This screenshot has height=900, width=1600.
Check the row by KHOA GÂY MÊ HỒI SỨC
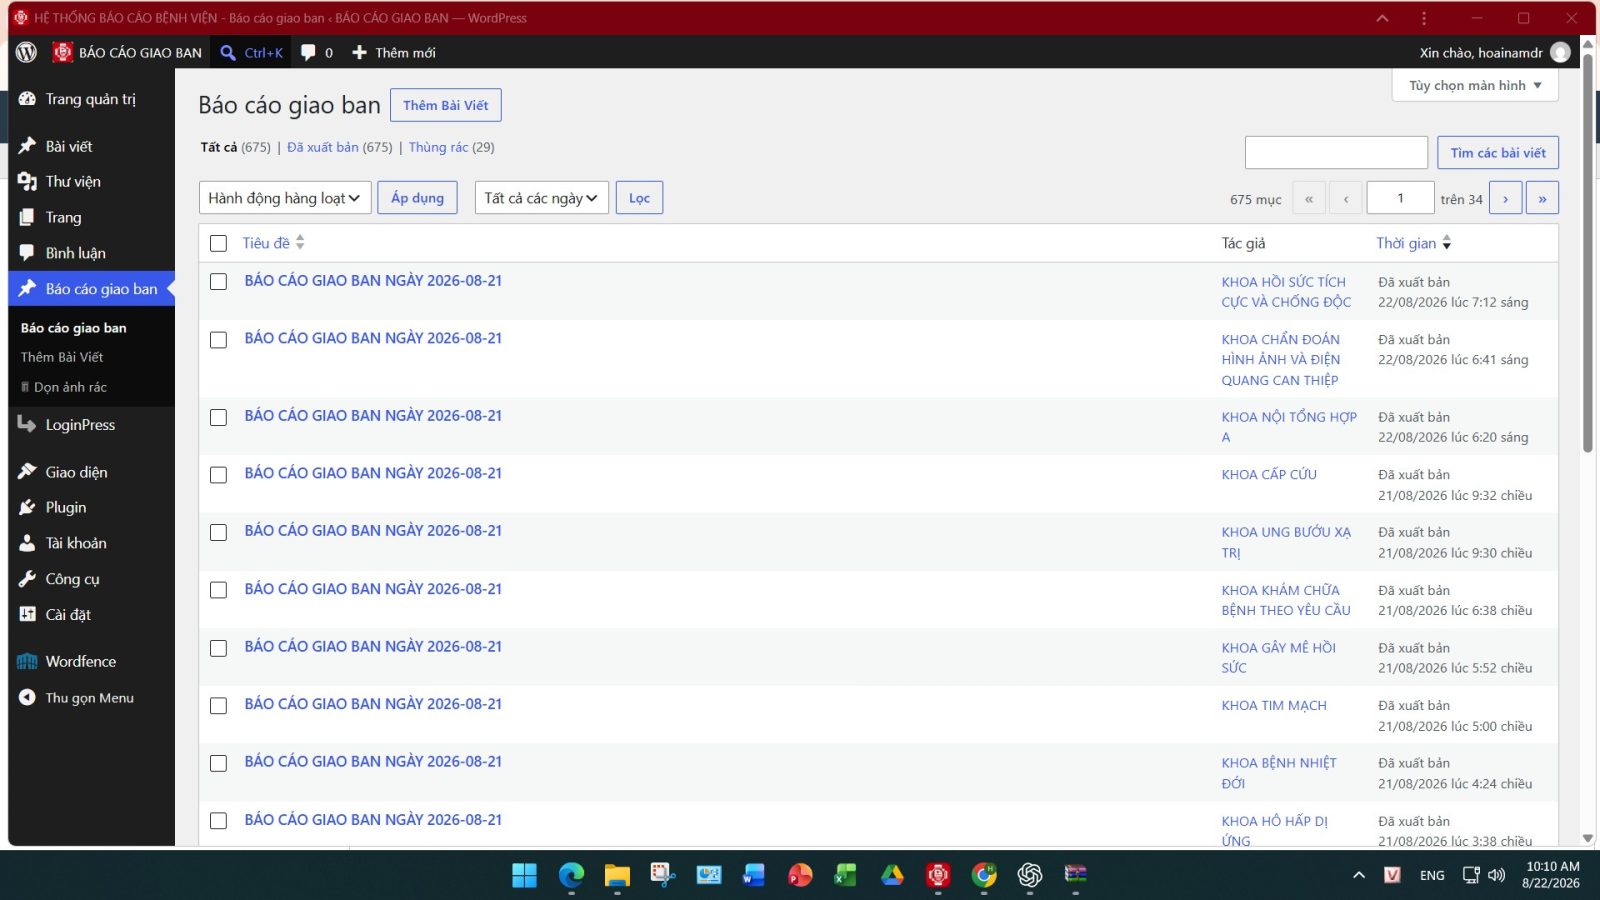point(218,648)
